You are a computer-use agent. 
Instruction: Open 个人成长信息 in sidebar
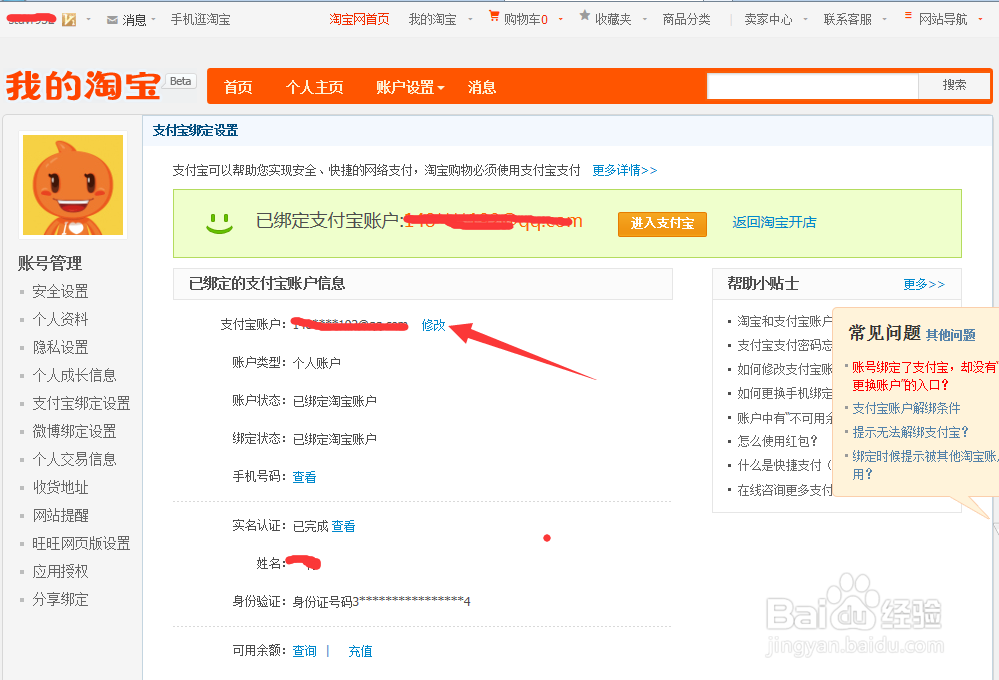75,375
